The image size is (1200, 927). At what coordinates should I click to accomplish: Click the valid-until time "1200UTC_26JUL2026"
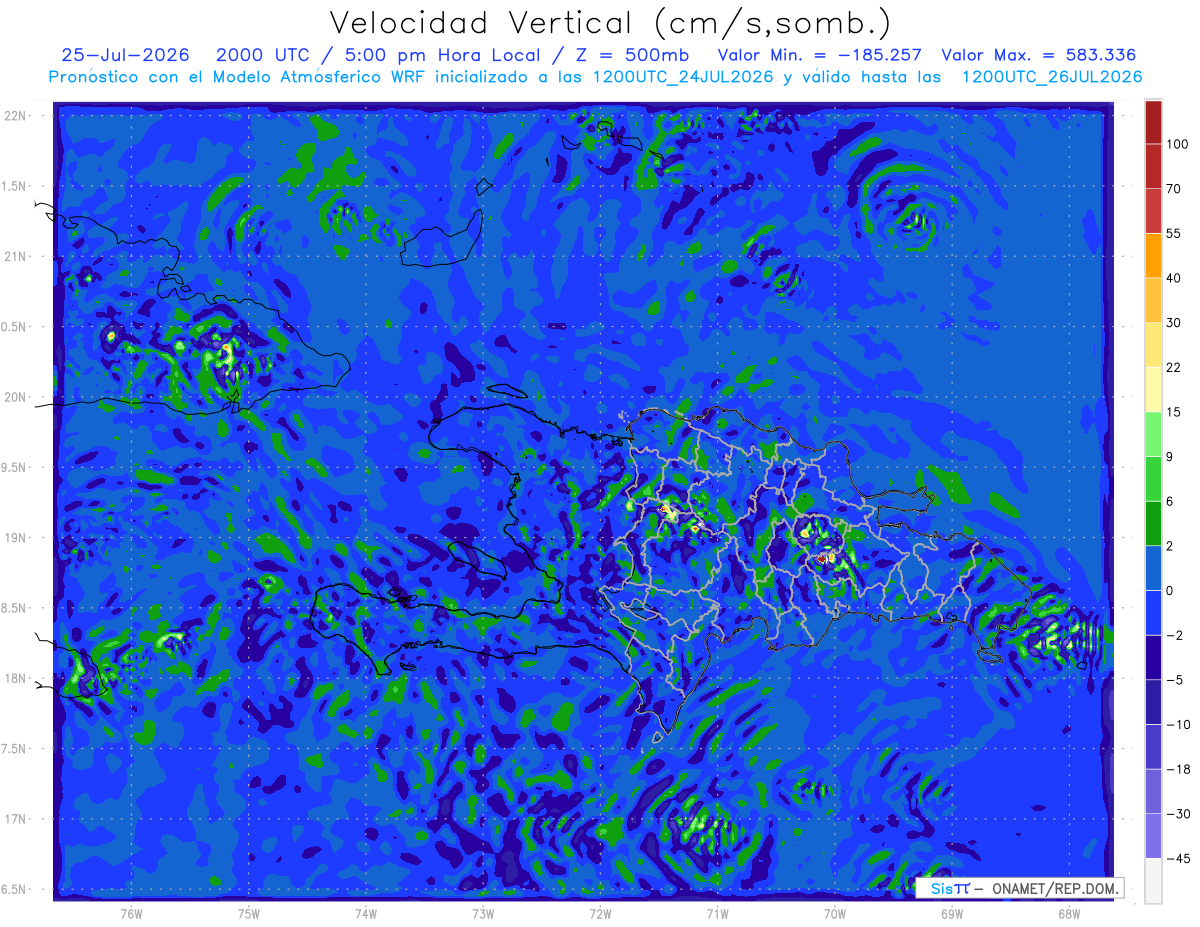point(1052,77)
